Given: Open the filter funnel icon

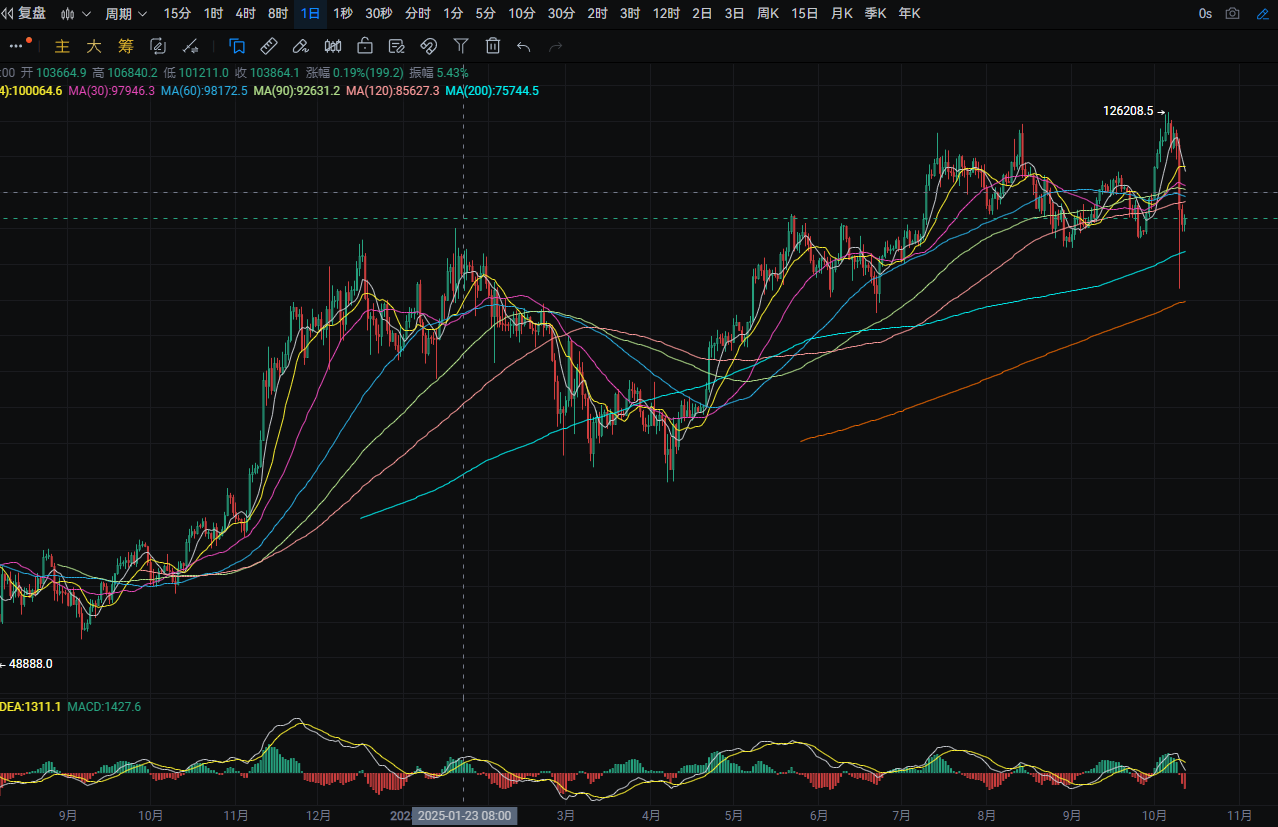Looking at the screenshot, I should [x=460, y=46].
